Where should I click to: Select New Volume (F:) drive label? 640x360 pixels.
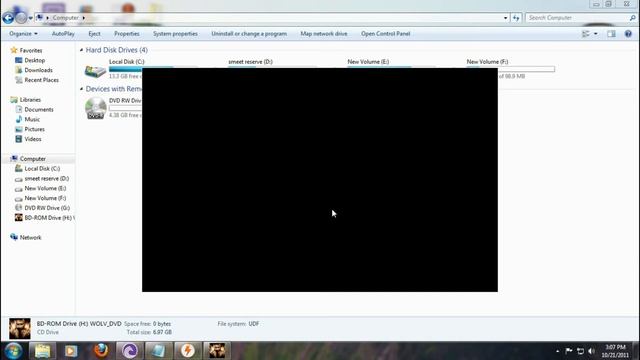(487, 62)
